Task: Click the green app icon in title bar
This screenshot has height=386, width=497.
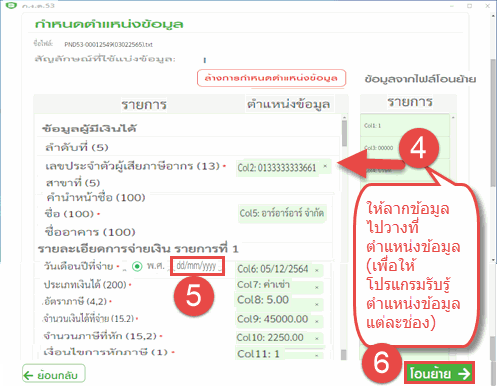Action: pyautogui.click(x=11, y=5)
